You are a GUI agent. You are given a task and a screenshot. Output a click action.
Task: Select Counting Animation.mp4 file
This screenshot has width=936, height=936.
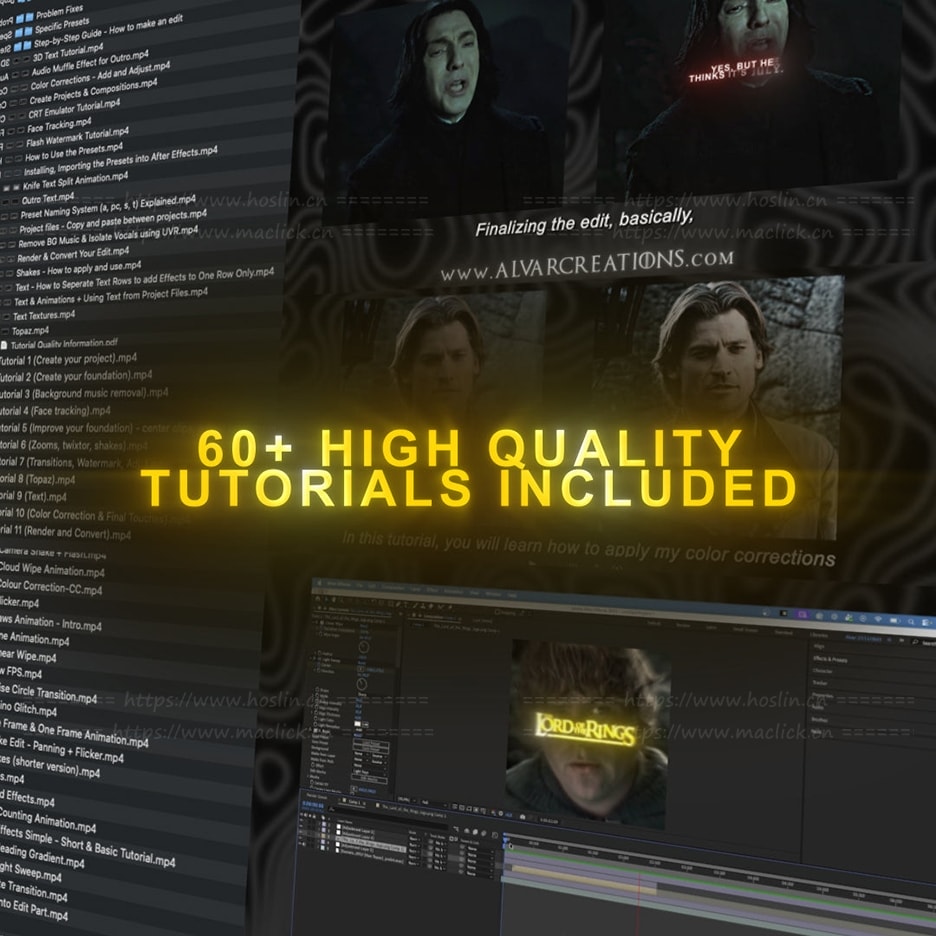[x=48, y=823]
